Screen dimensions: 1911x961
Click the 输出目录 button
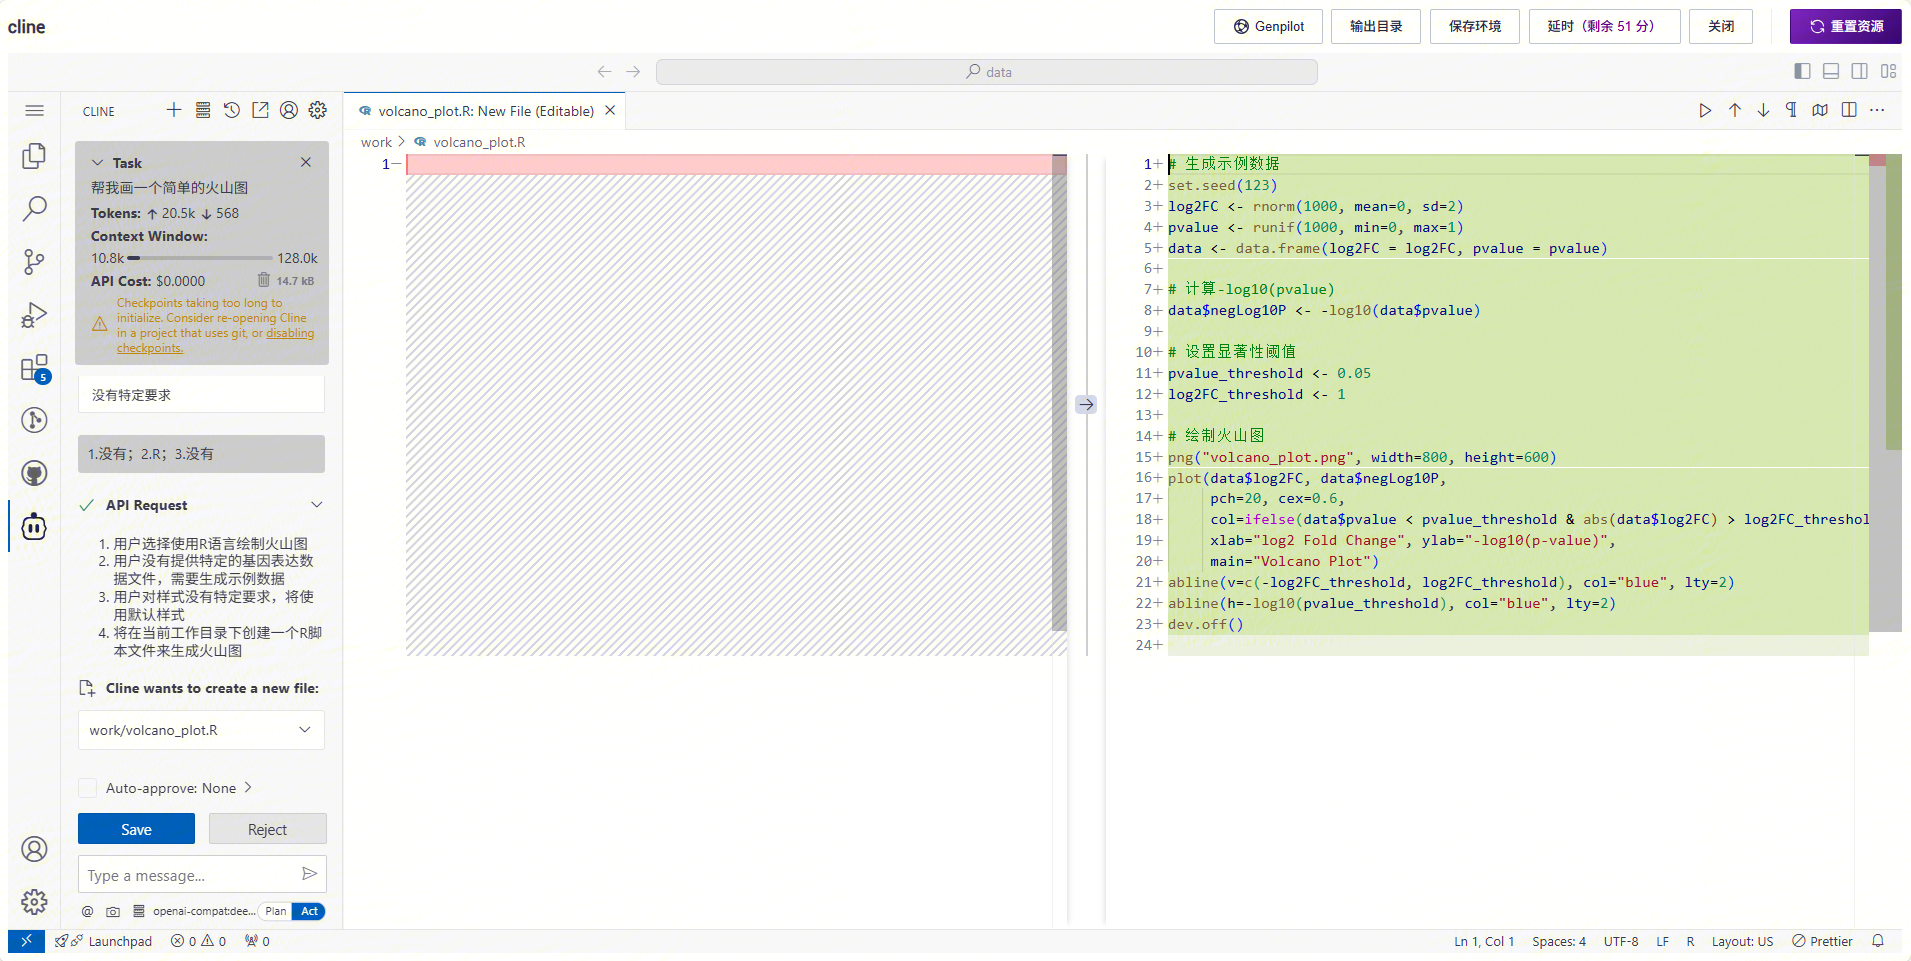coord(1376,26)
